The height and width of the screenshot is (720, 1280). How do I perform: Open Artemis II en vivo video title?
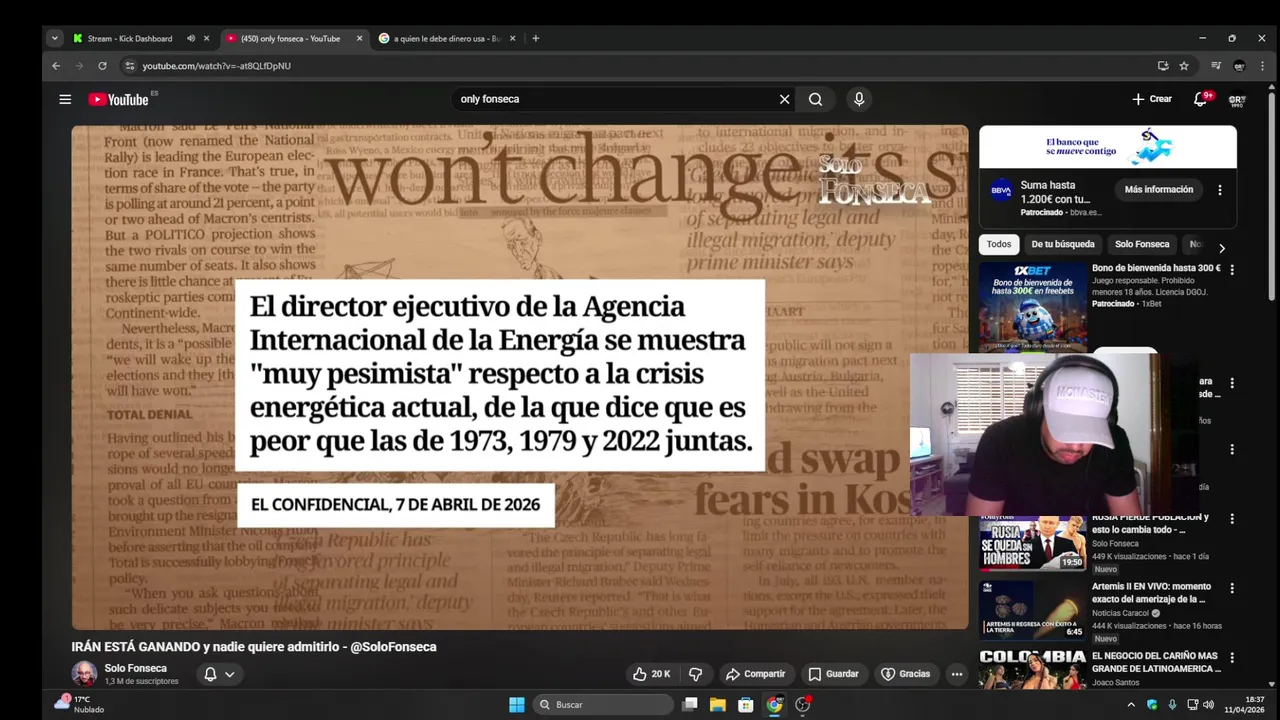1151,593
